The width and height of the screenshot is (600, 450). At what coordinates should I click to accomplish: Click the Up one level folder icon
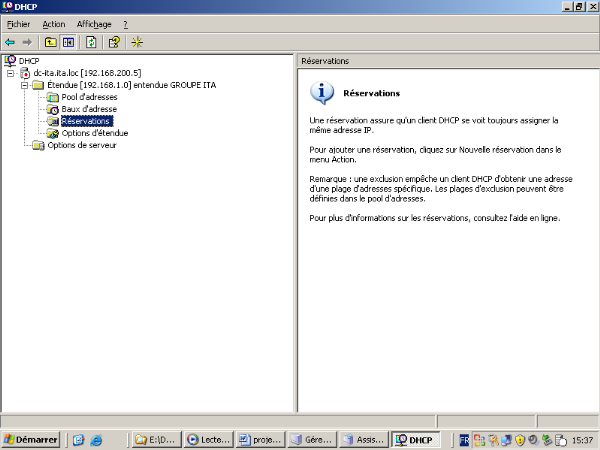[x=49, y=42]
